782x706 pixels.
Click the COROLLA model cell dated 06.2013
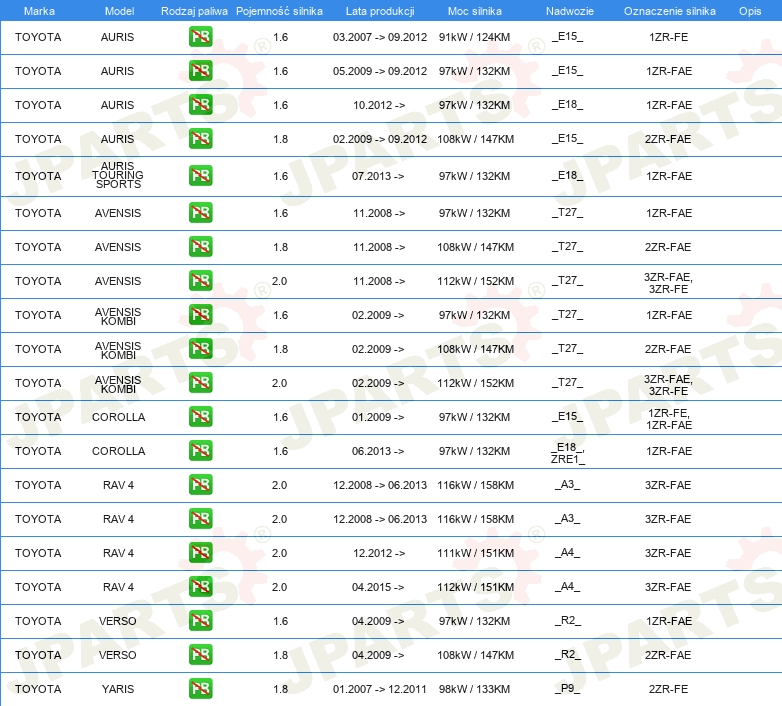click(x=118, y=451)
